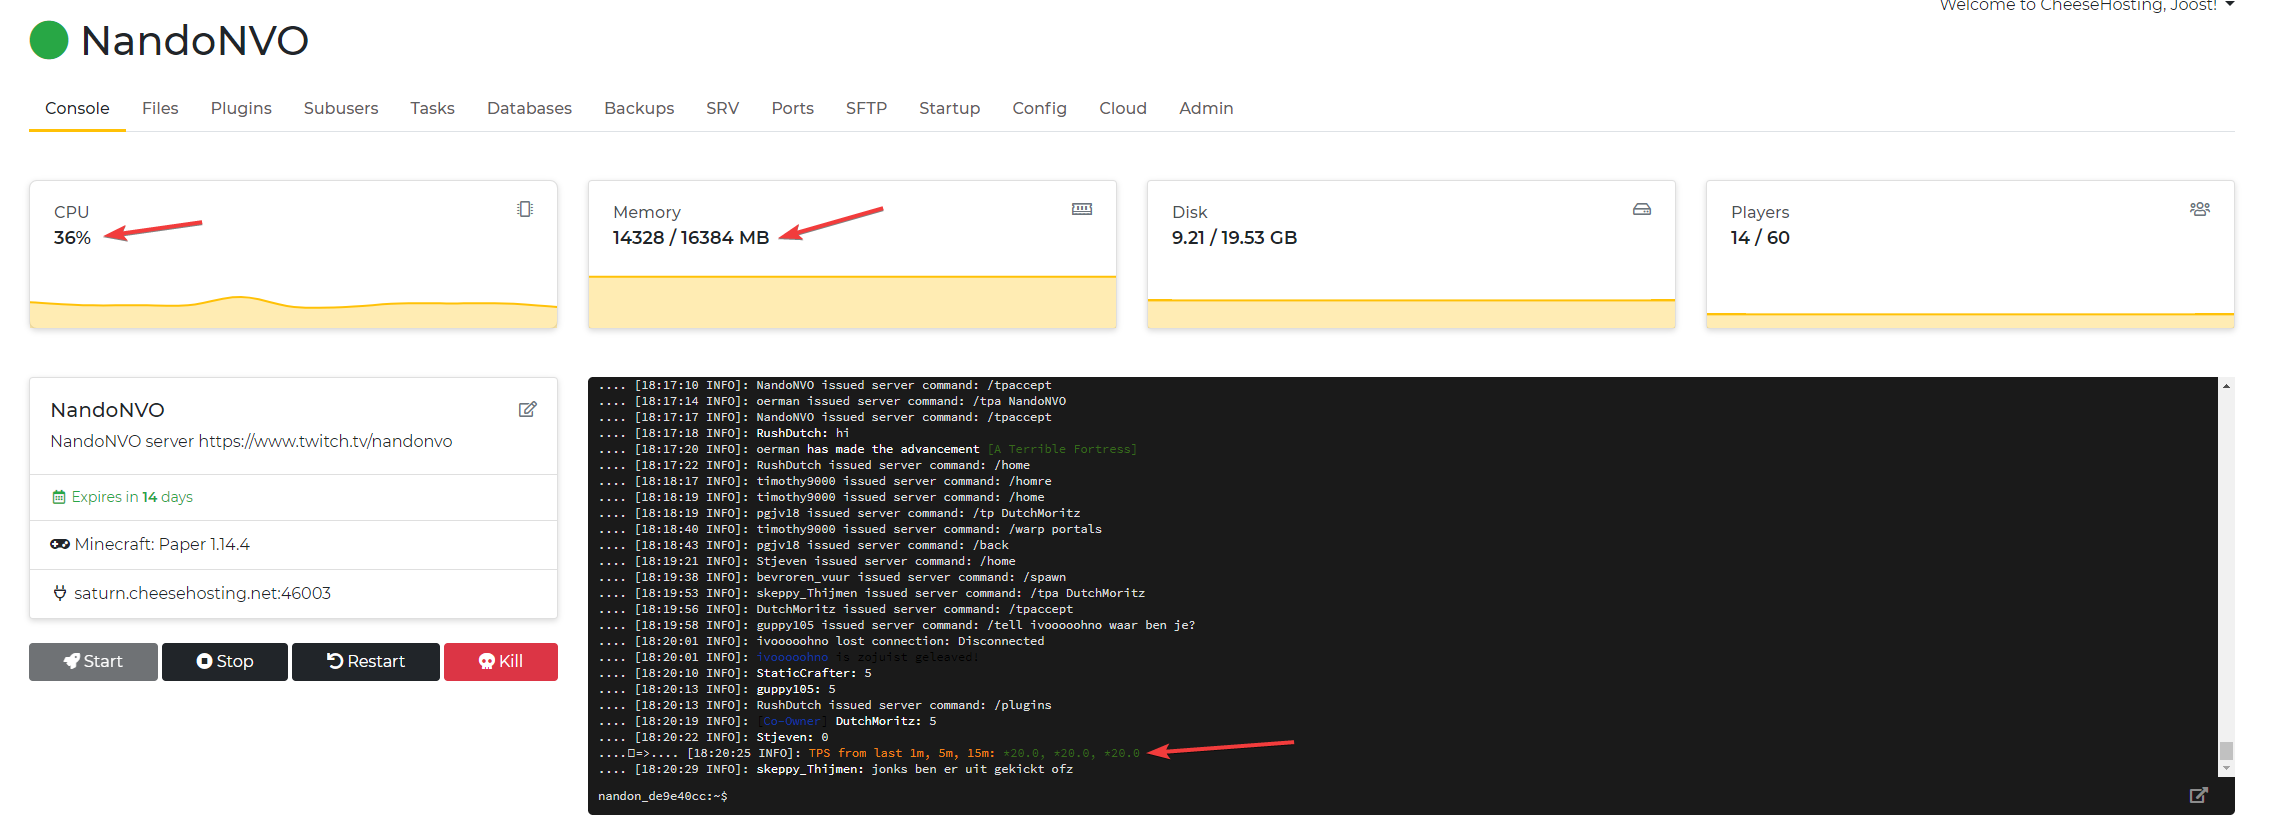The width and height of the screenshot is (2277, 833).
Task: Restart the server
Action: click(365, 661)
